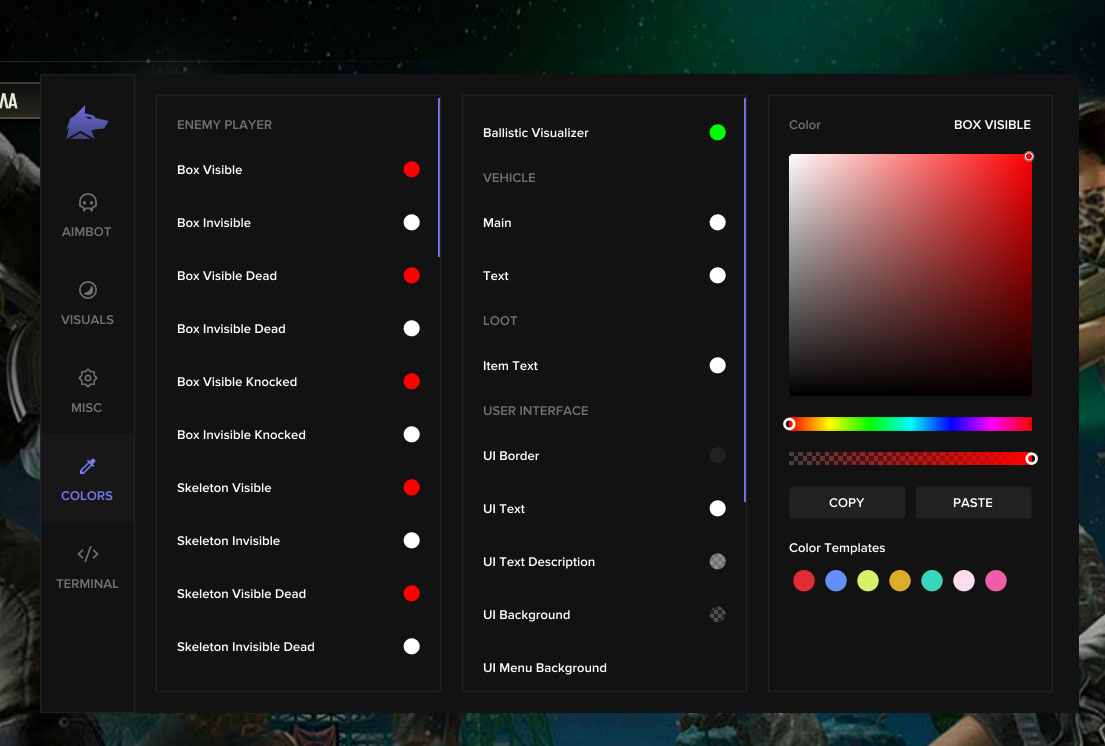Click on the red opacity slider

click(x=910, y=458)
